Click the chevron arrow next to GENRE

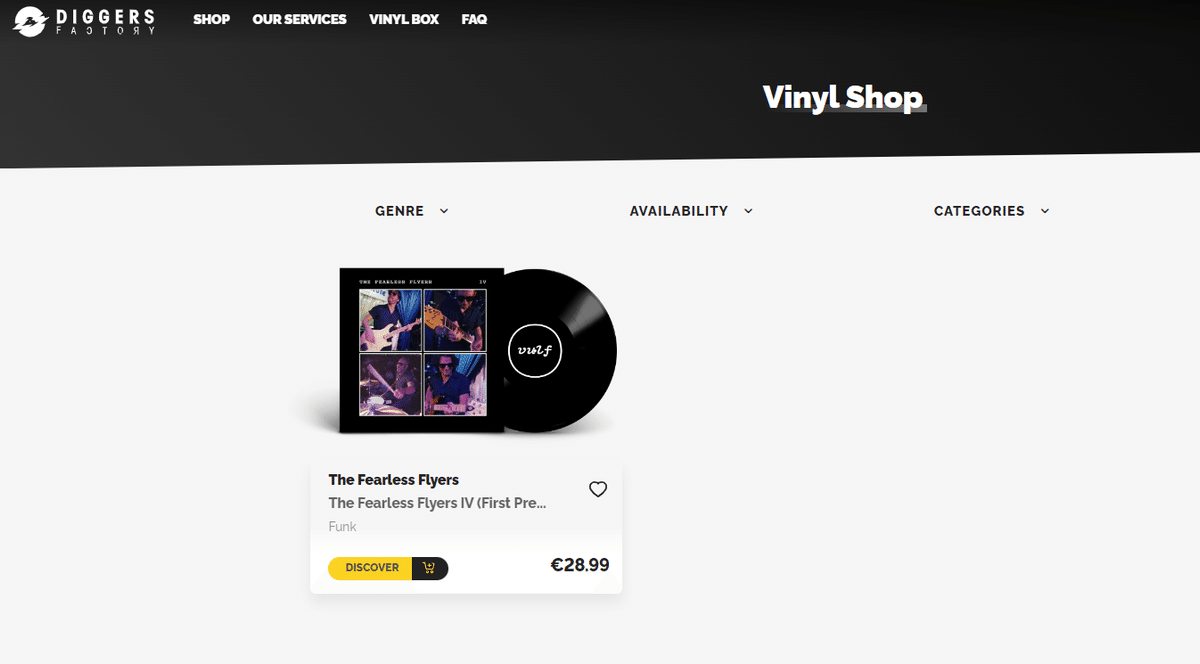[x=444, y=211]
